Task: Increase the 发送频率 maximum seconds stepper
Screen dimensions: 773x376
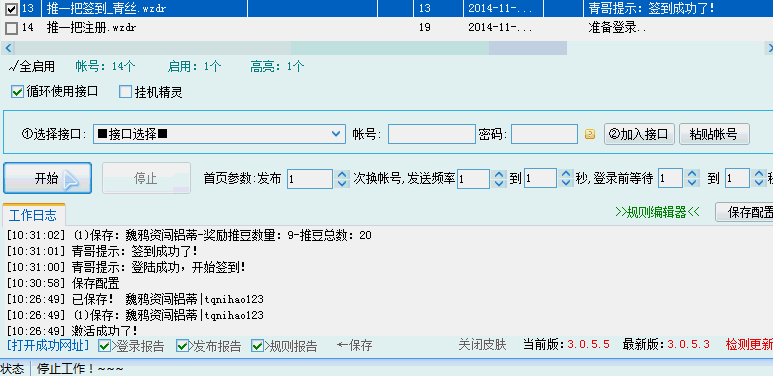Action: [567, 174]
